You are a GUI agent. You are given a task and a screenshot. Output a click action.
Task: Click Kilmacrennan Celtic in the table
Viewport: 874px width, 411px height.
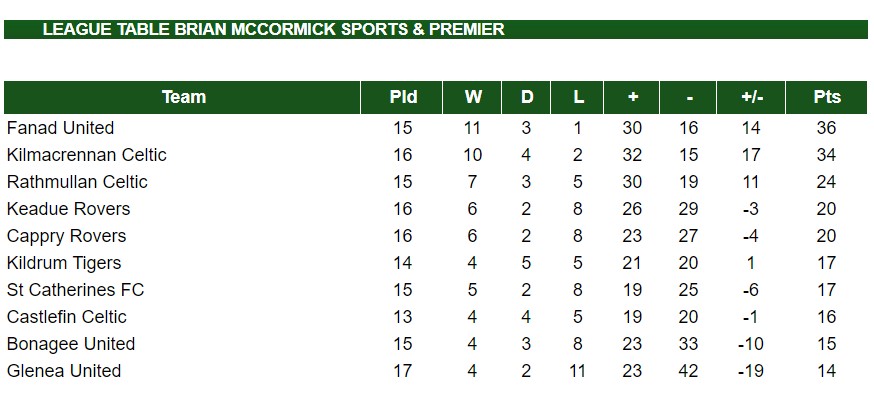tap(86, 154)
